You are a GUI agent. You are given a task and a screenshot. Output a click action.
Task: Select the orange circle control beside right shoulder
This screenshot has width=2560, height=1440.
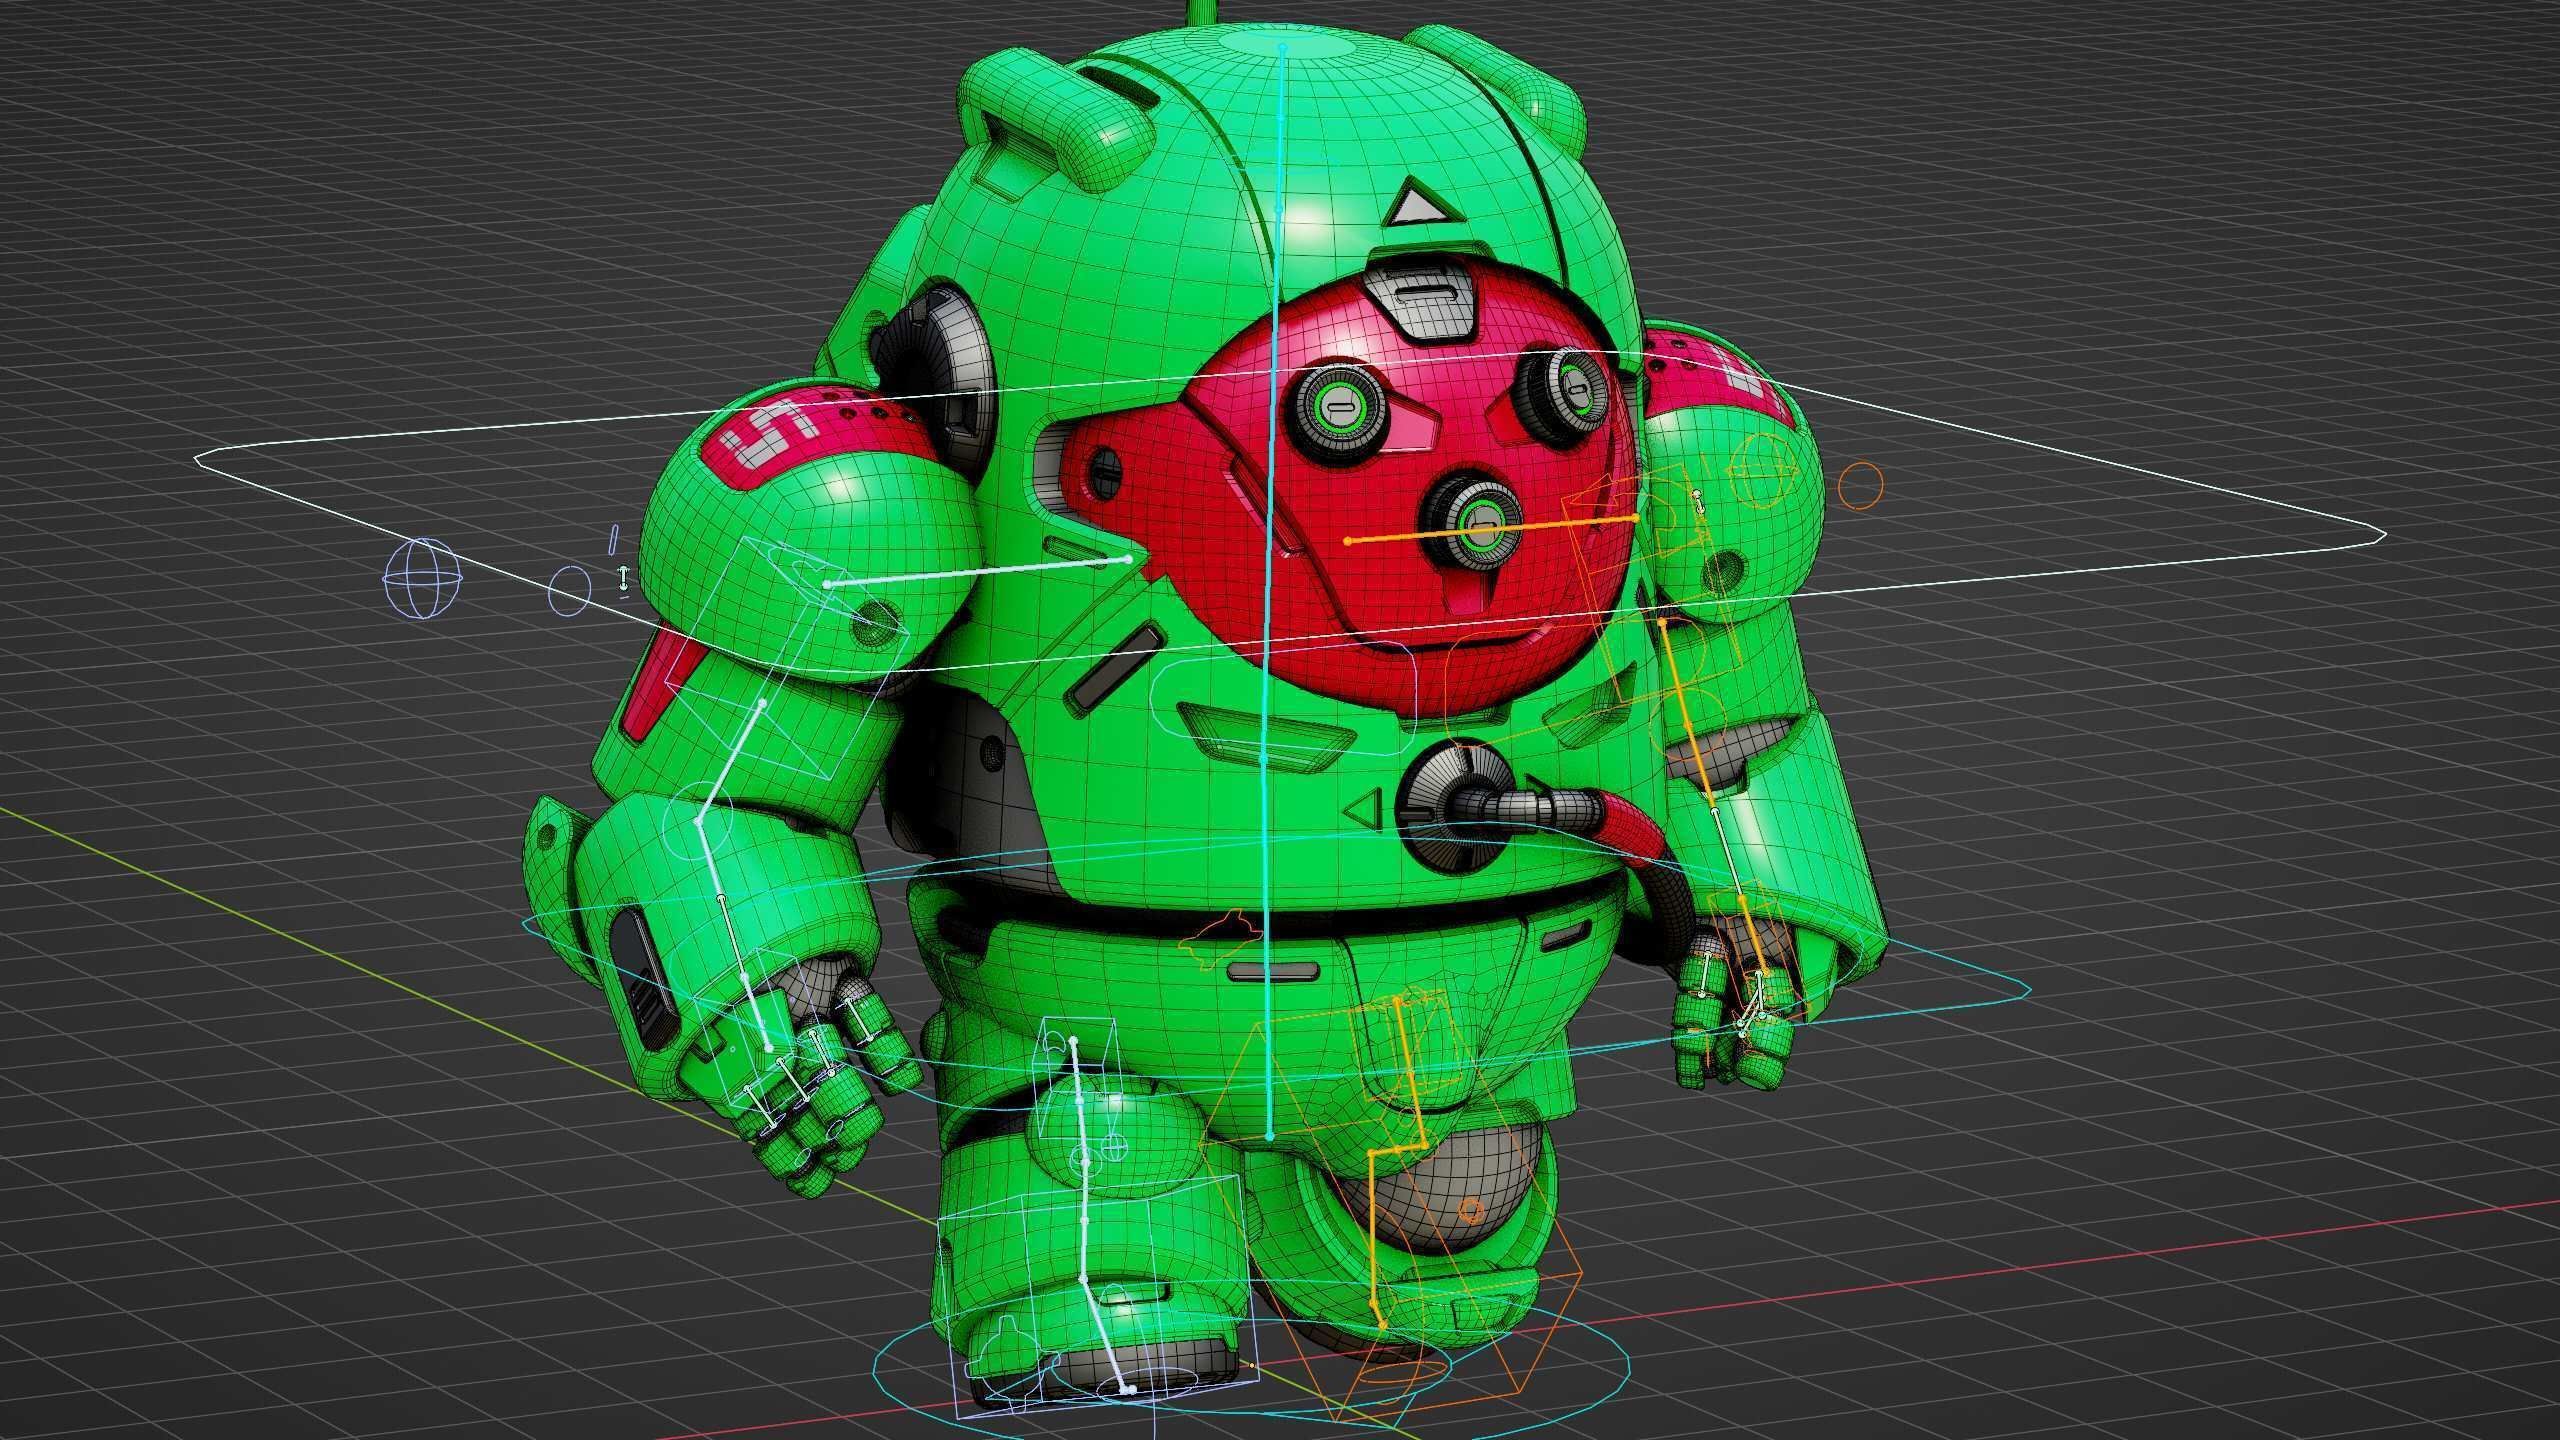1861,486
